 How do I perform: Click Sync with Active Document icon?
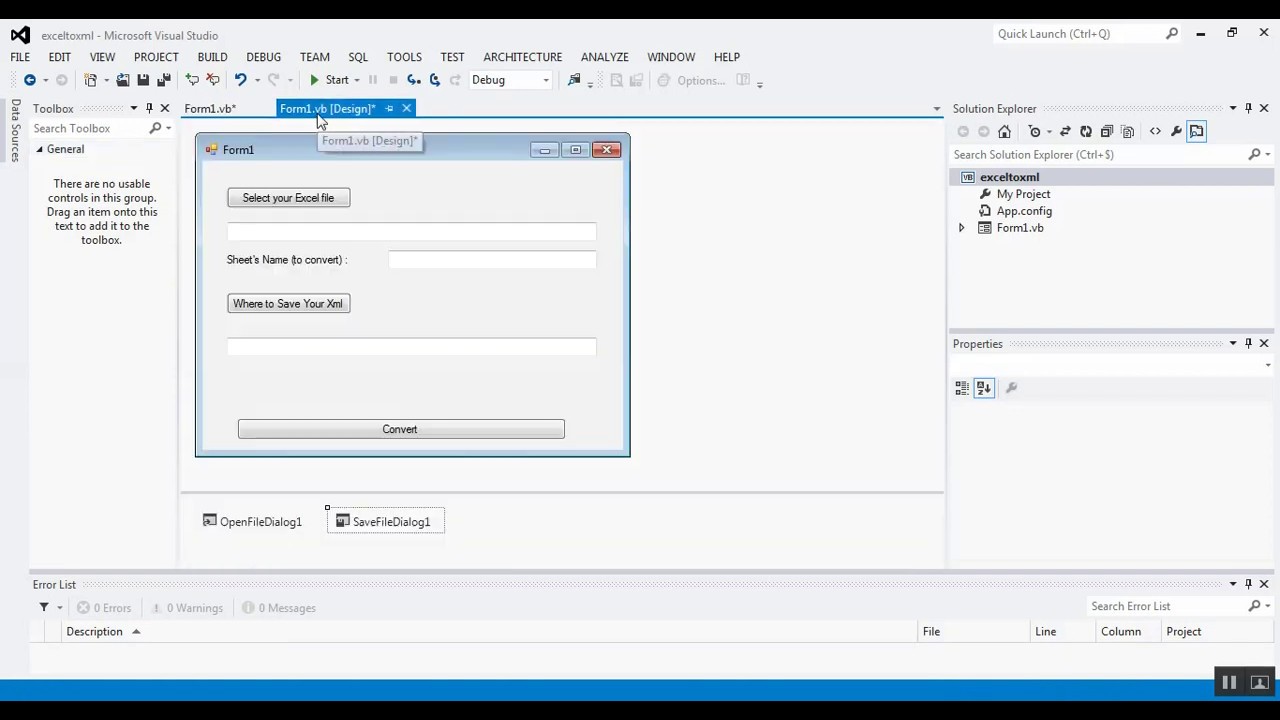coord(1065,131)
